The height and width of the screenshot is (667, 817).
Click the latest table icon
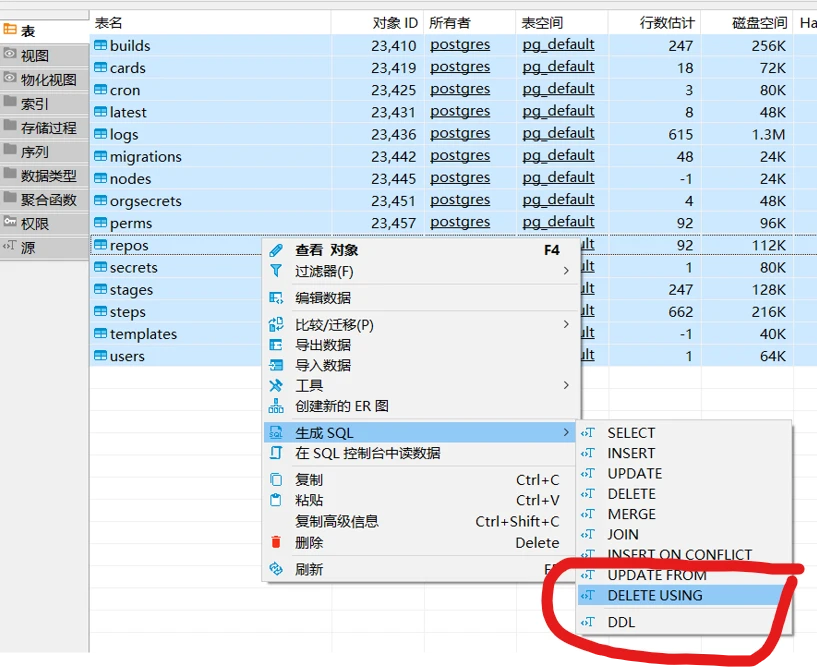coord(100,112)
